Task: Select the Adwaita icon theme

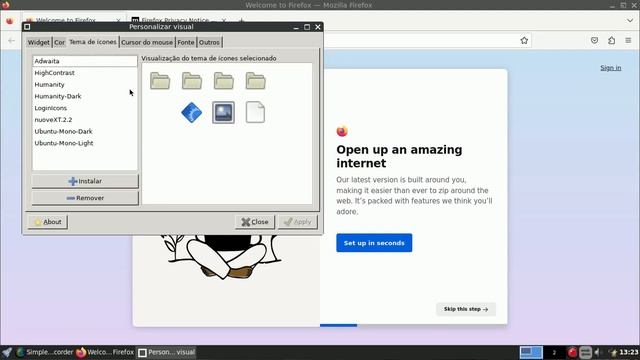Action: point(85,61)
